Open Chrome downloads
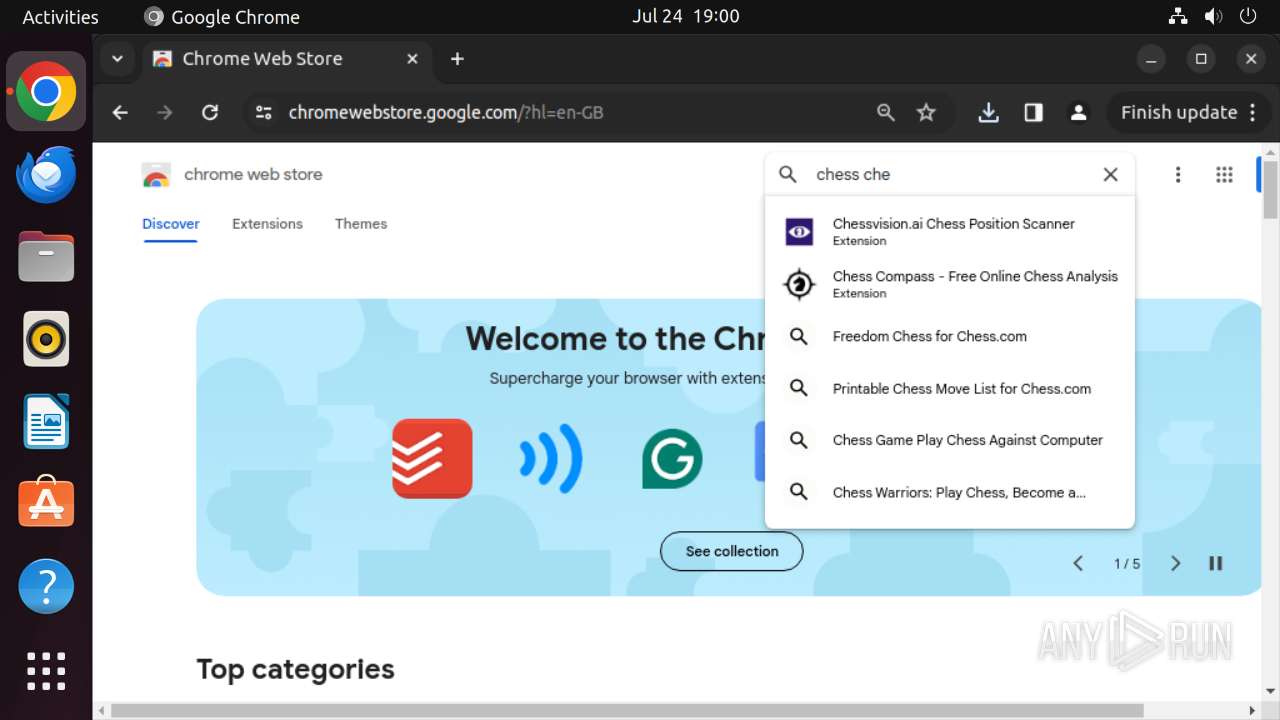The width and height of the screenshot is (1280, 720). [x=989, y=113]
